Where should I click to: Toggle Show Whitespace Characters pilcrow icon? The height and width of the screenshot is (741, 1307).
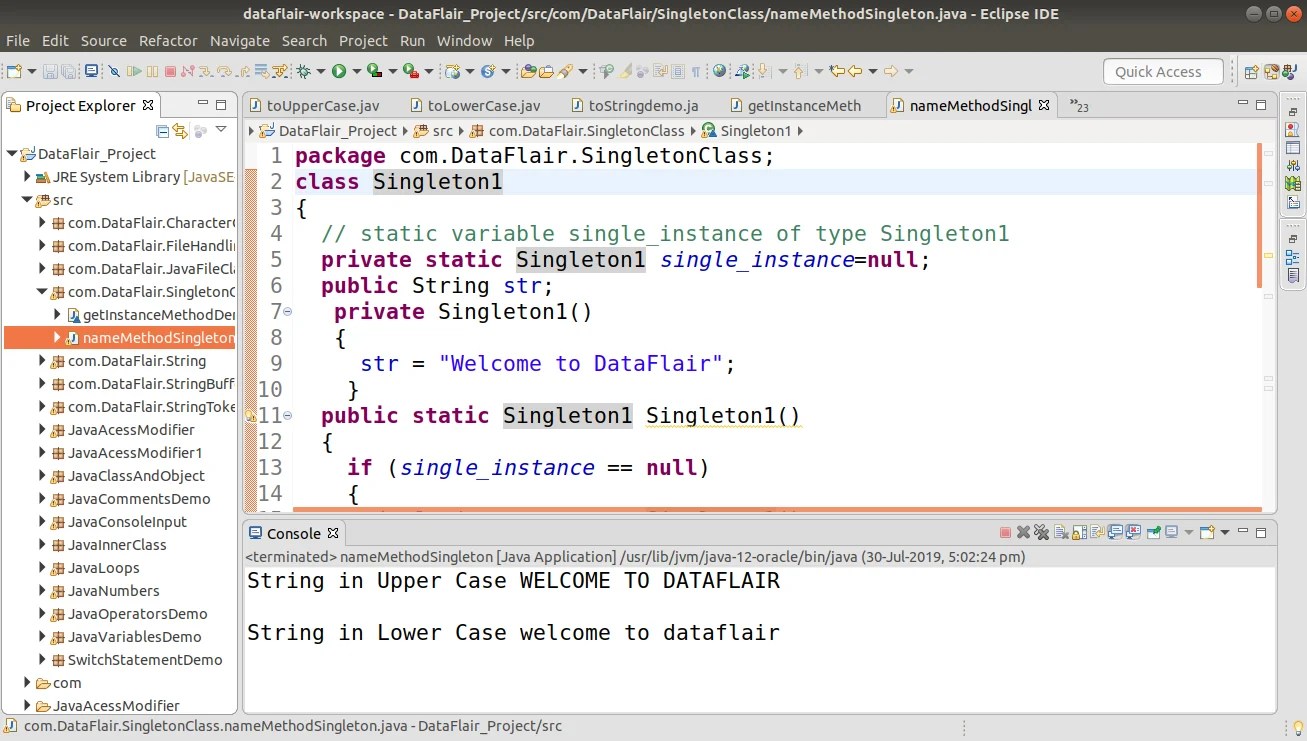[696, 72]
